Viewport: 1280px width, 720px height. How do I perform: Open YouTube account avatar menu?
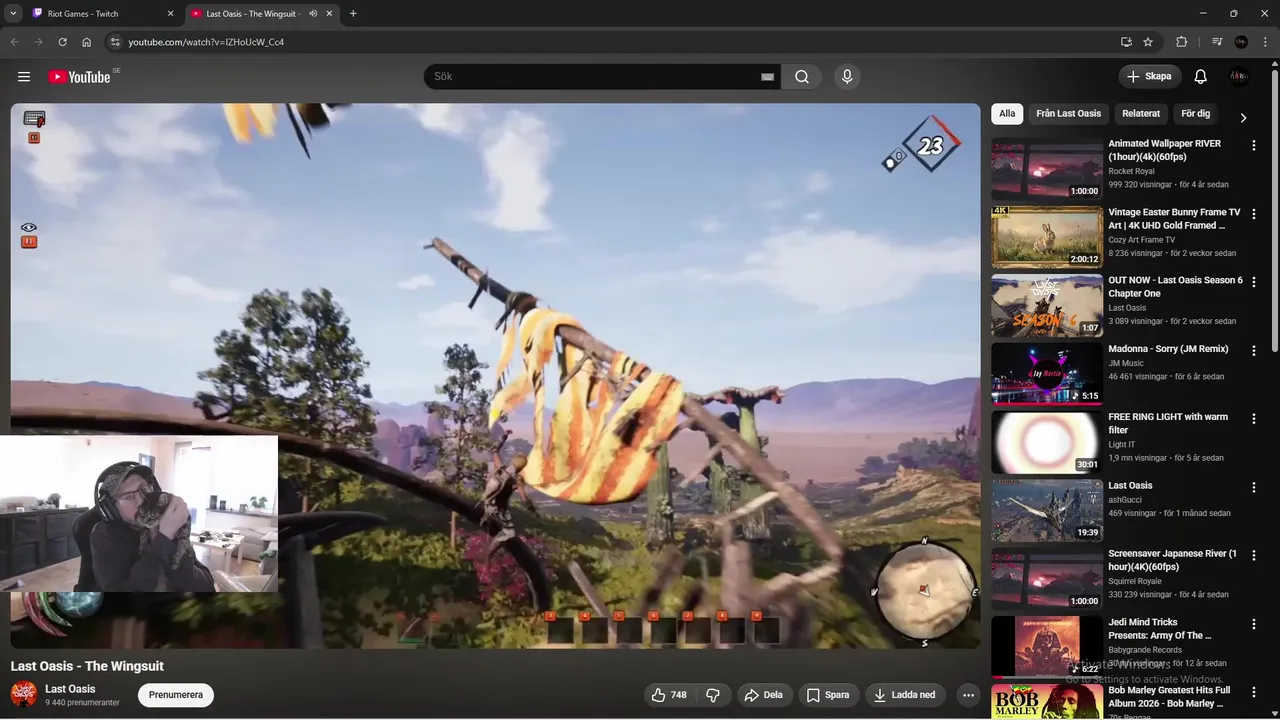[x=1240, y=77]
